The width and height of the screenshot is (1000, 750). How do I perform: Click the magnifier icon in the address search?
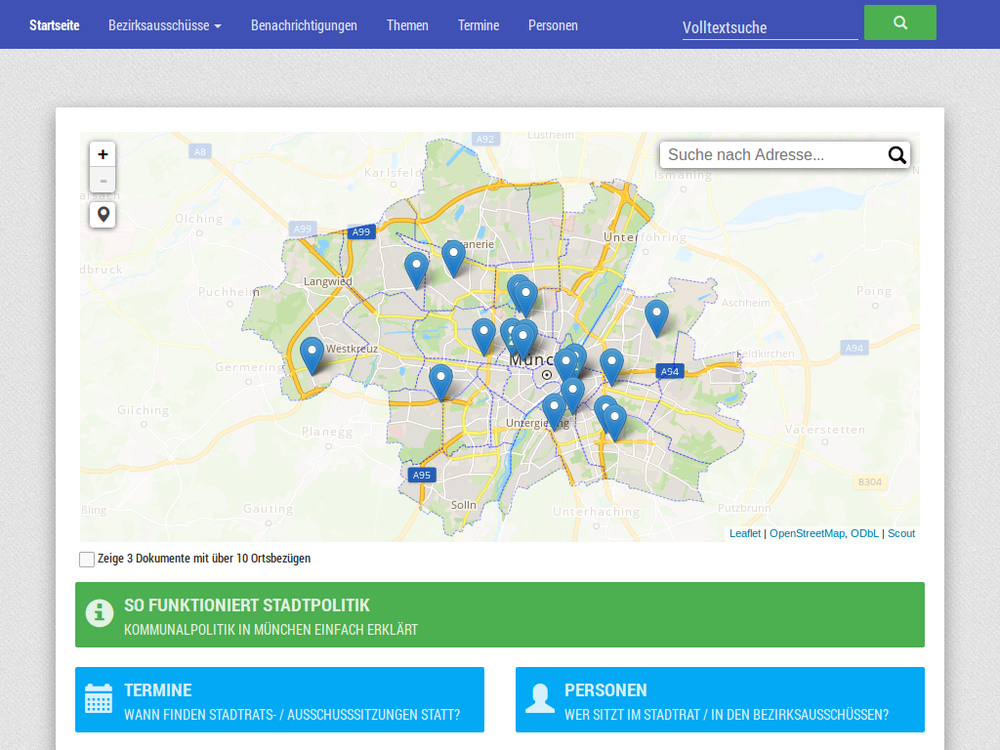click(x=897, y=155)
